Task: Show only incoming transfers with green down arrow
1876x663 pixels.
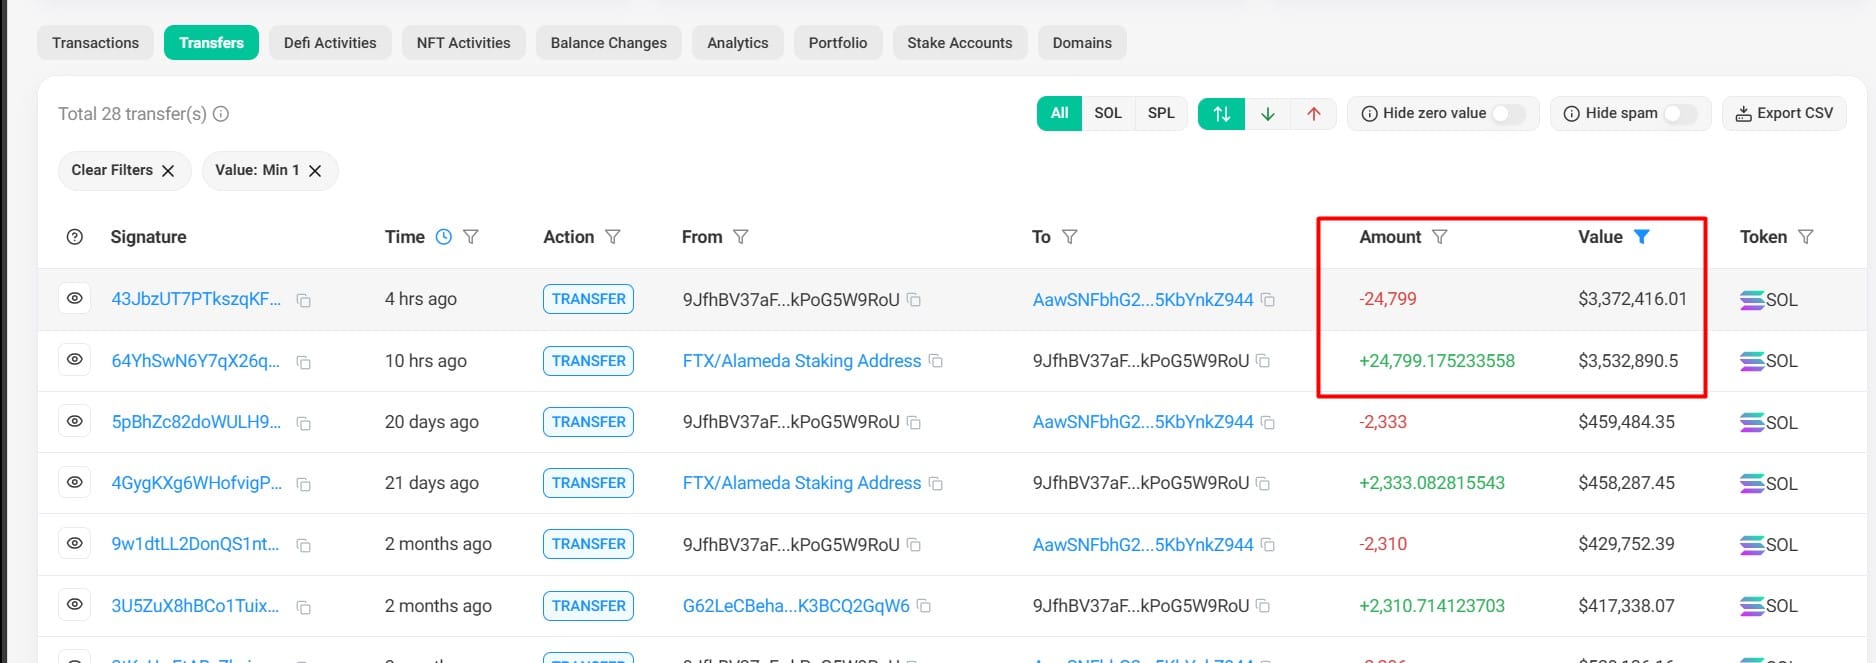Action: tap(1267, 114)
